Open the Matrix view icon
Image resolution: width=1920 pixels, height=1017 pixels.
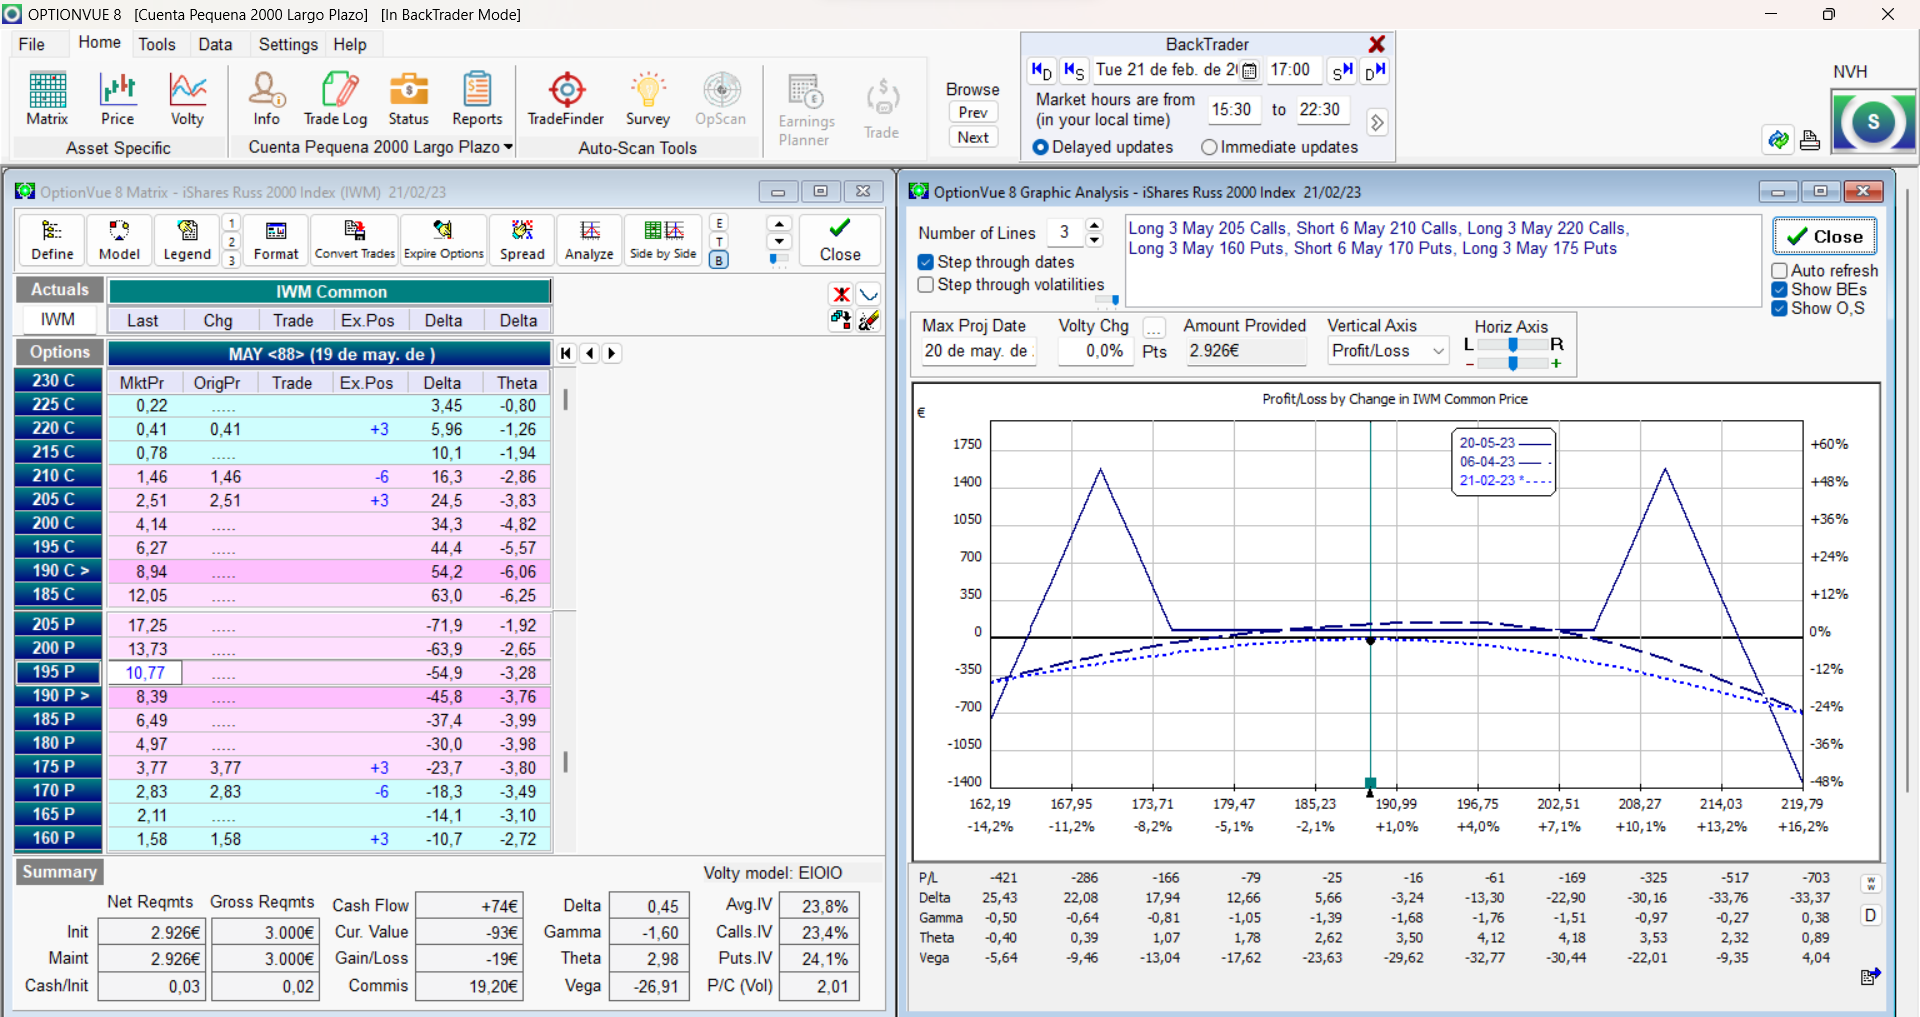point(47,99)
